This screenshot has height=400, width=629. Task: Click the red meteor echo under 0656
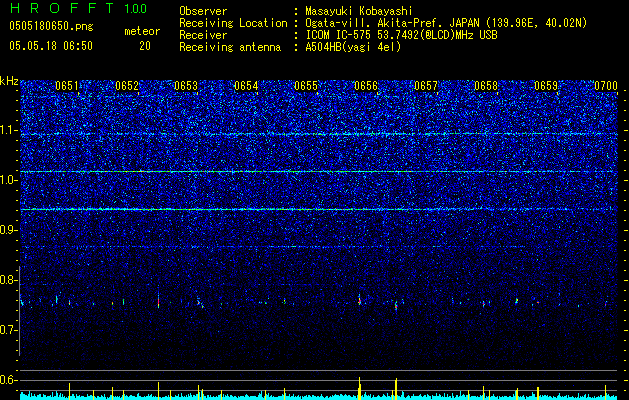pos(359,301)
